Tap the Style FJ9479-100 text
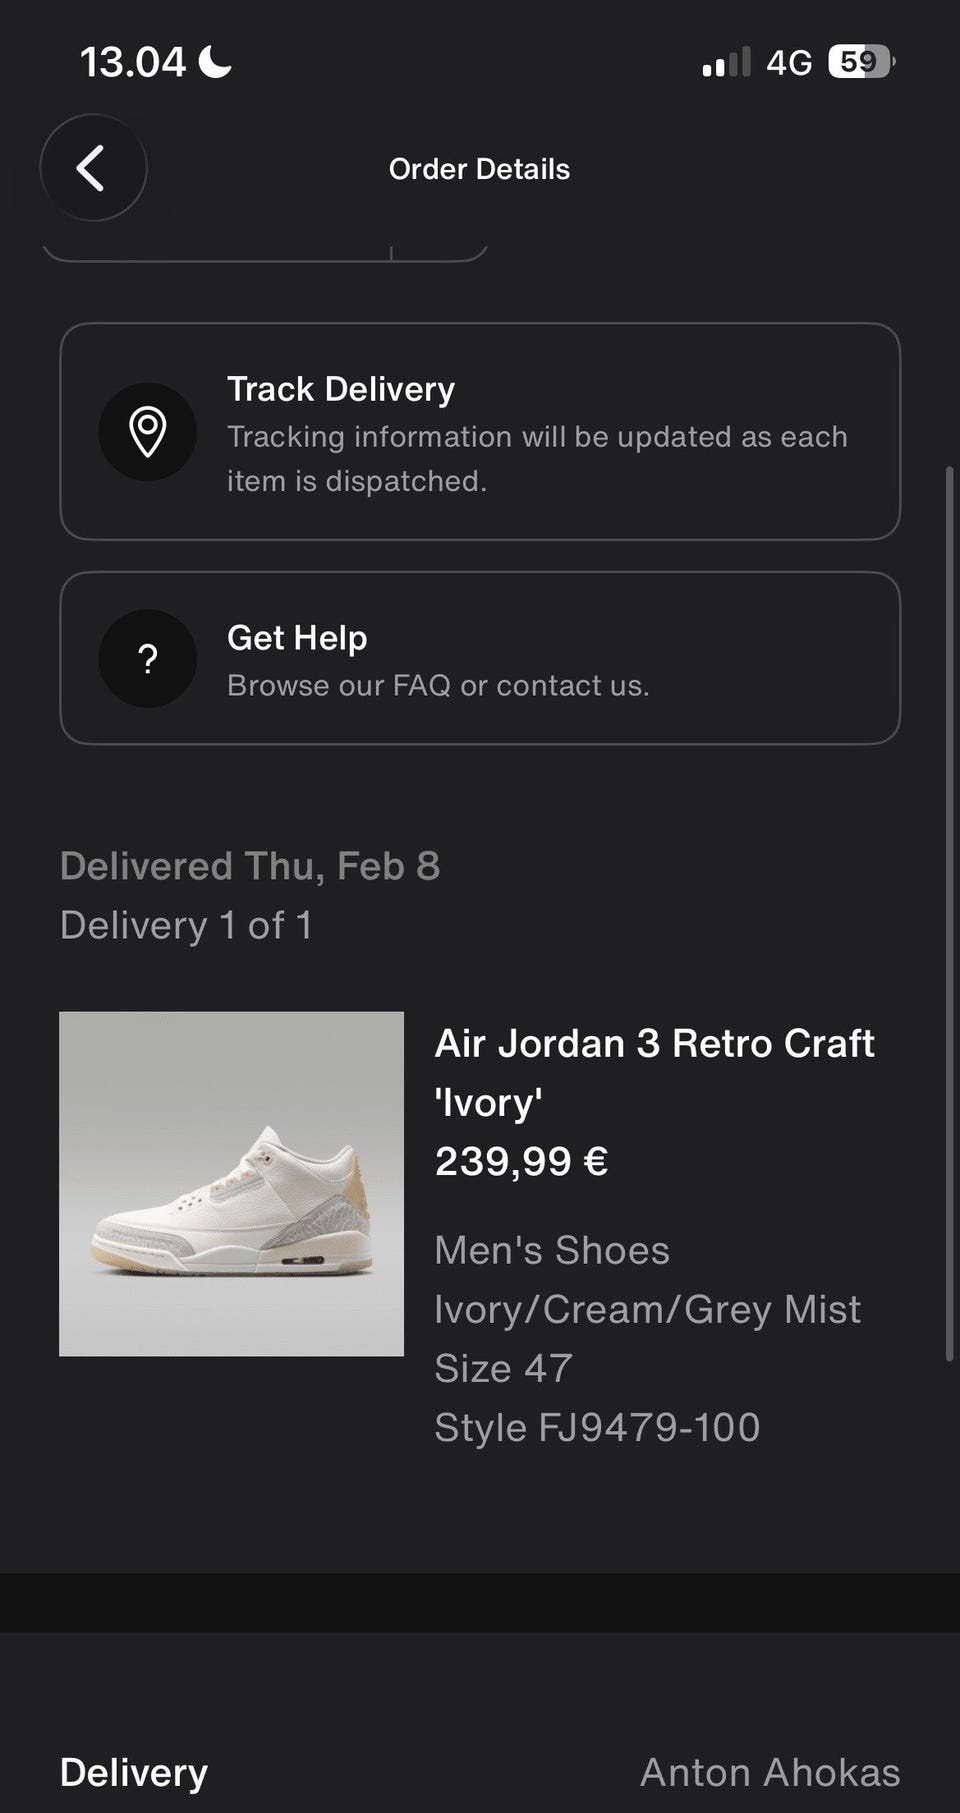This screenshot has width=960, height=1813. tap(597, 1427)
